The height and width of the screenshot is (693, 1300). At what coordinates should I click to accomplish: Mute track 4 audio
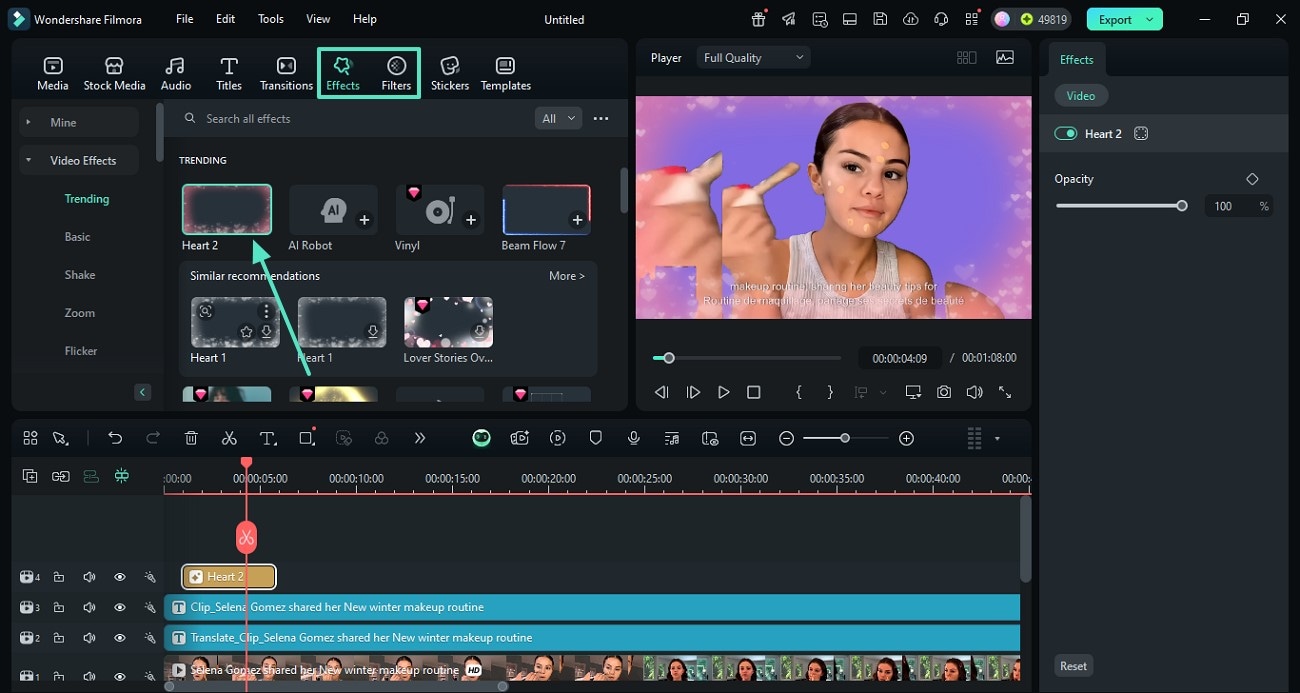pos(89,577)
